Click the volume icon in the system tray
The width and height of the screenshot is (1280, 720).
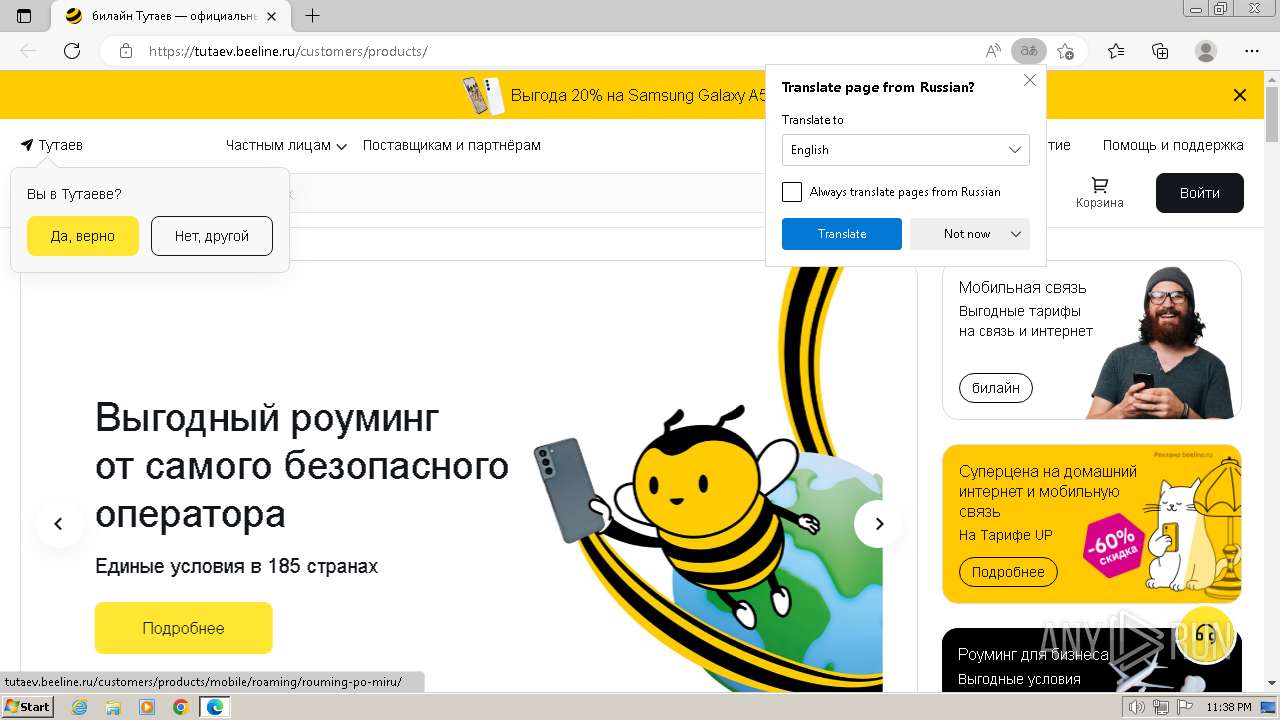(1138, 707)
